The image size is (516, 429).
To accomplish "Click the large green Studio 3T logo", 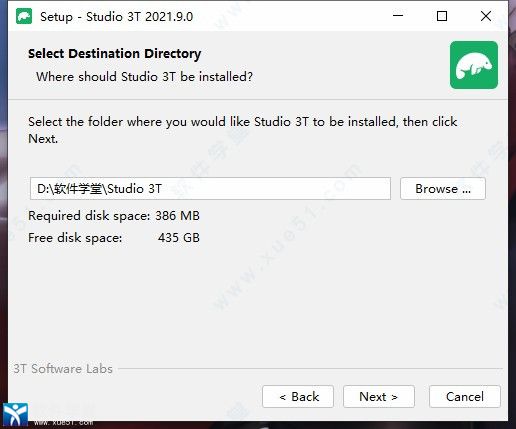I will click(474, 65).
